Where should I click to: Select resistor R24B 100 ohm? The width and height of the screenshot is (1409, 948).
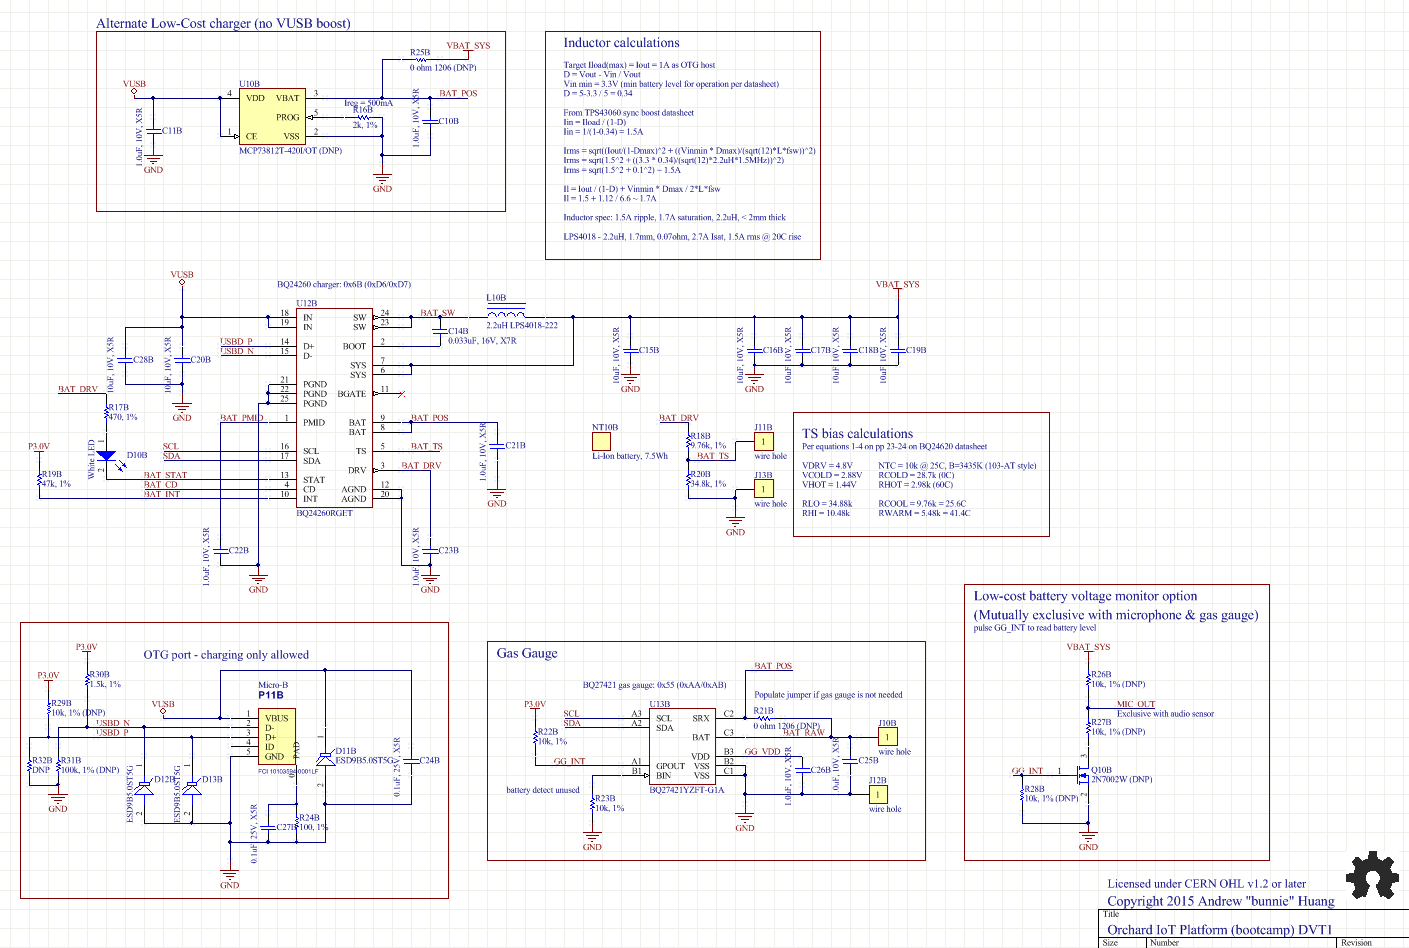[297, 823]
